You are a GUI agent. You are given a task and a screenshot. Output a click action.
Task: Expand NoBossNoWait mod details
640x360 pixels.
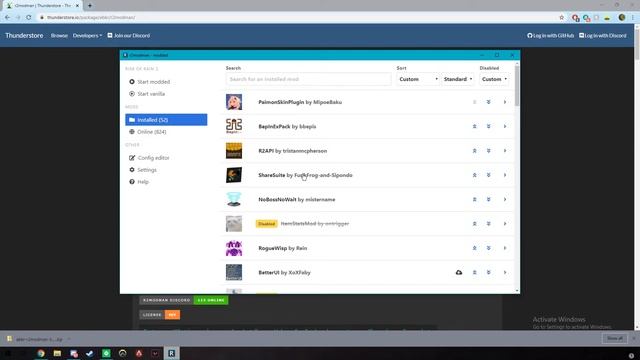pos(504,200)
